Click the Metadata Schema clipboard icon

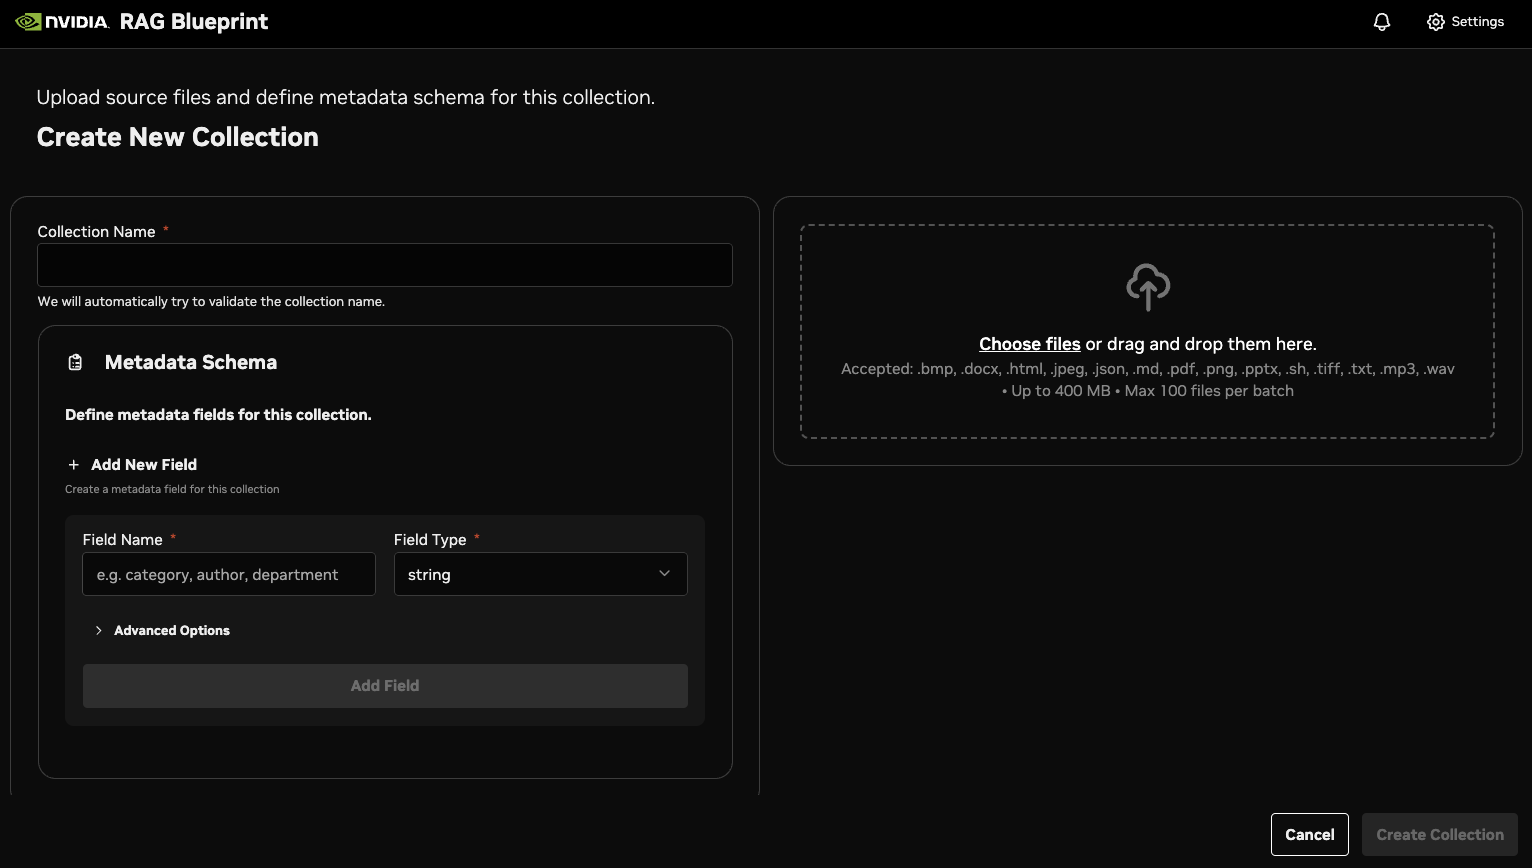(75, 363)
